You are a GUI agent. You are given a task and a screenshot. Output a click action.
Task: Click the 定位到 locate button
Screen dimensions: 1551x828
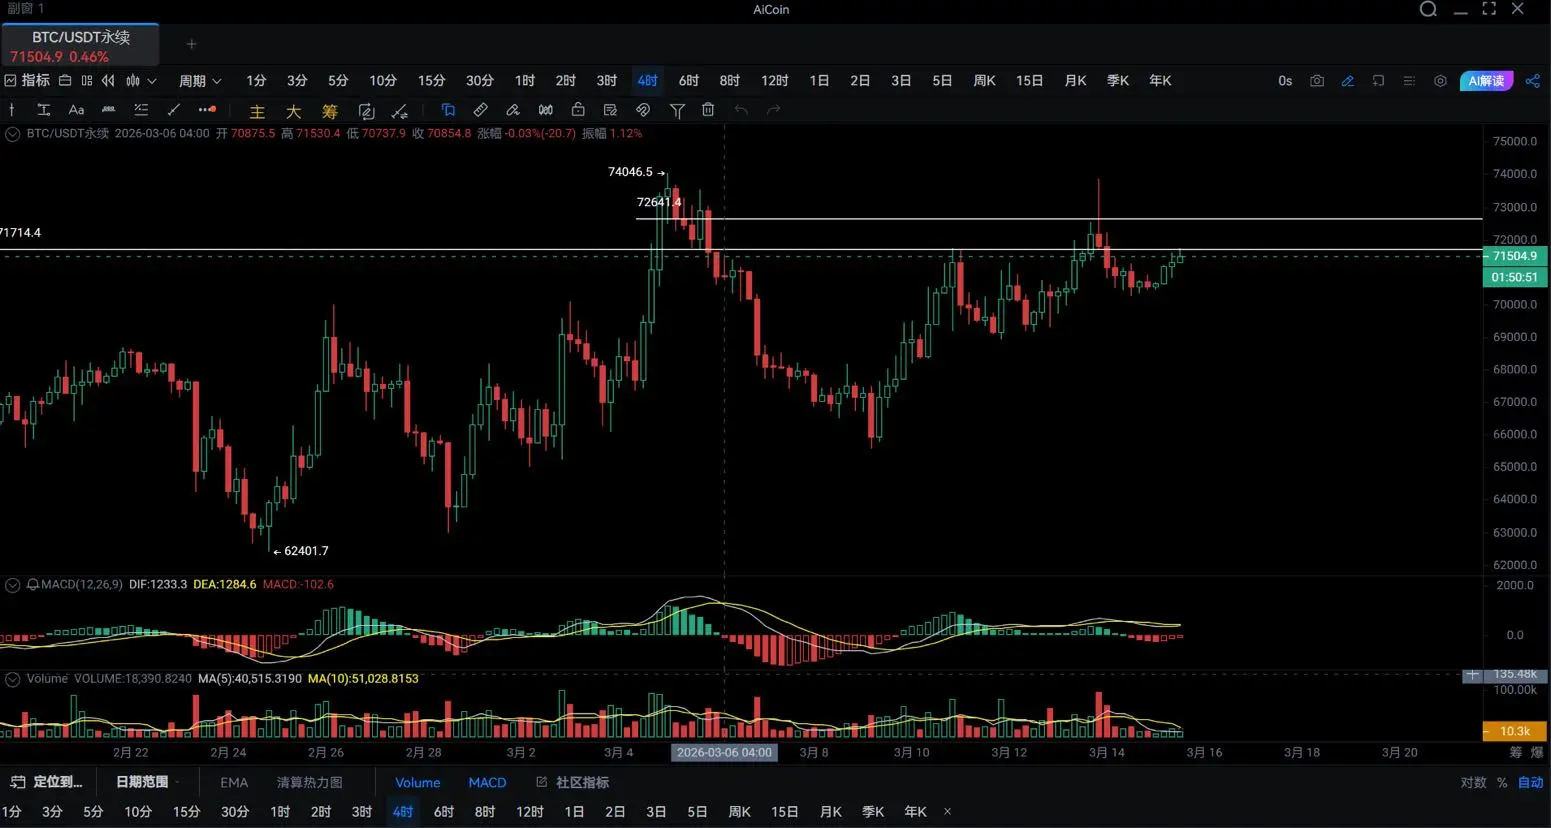47,782
